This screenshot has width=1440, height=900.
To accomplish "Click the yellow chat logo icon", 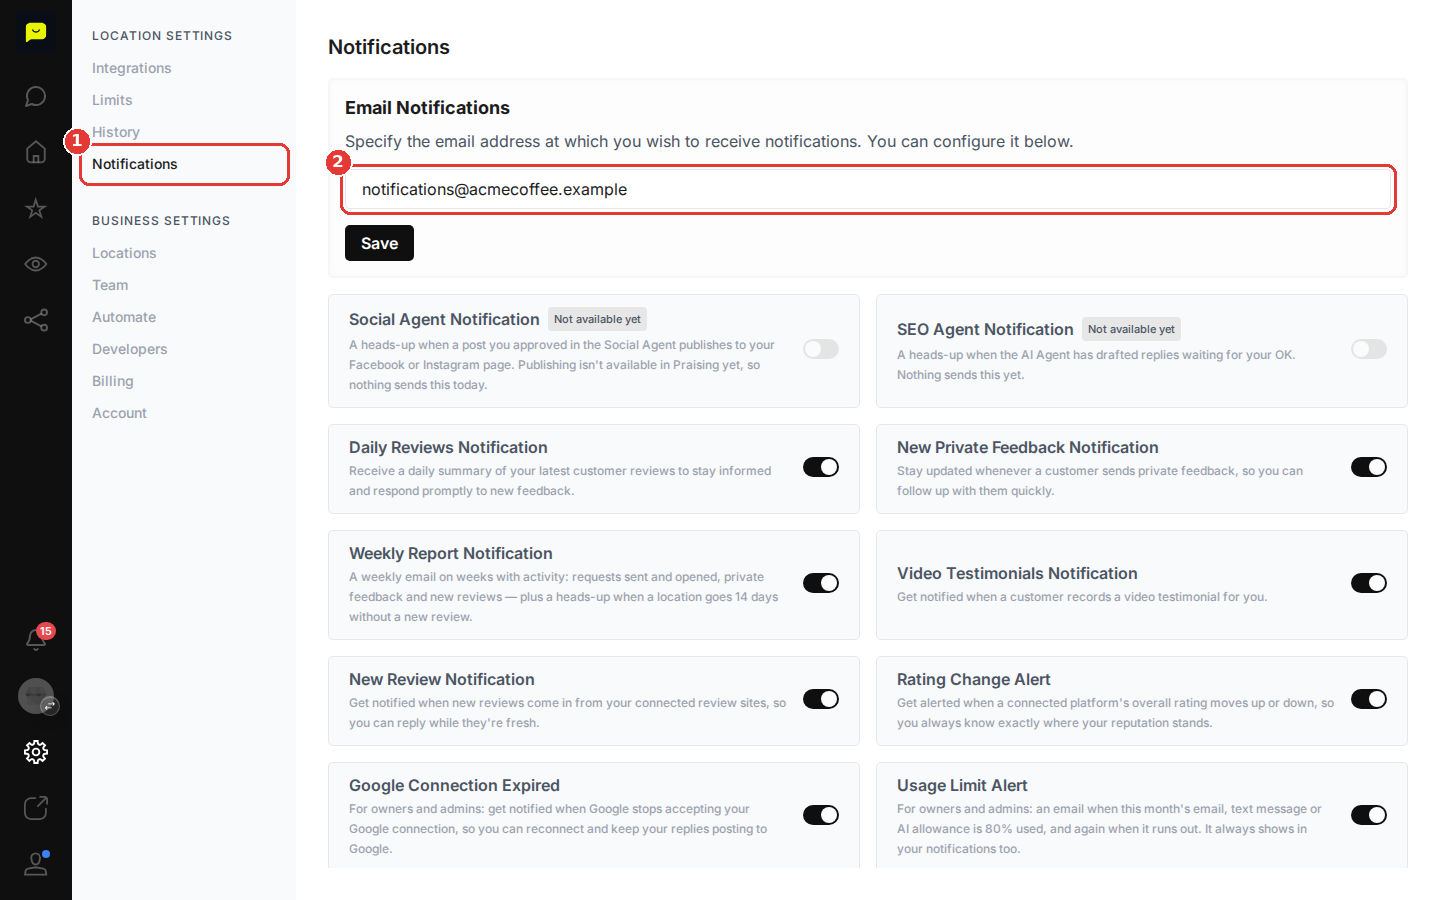I will [36, 33].
